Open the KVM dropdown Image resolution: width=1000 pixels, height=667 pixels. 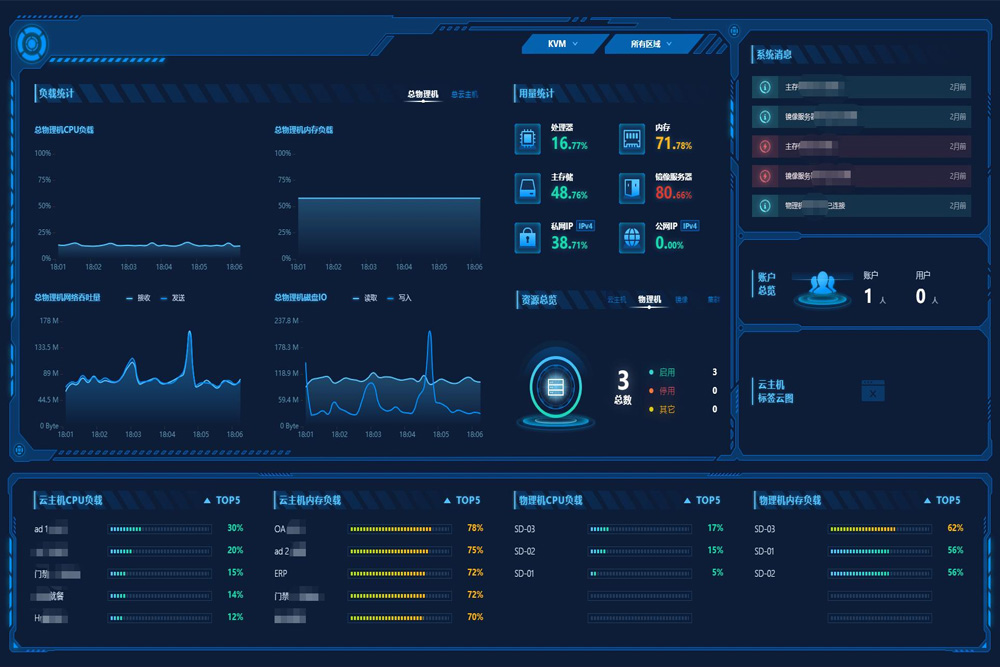[x=563, y=44]
